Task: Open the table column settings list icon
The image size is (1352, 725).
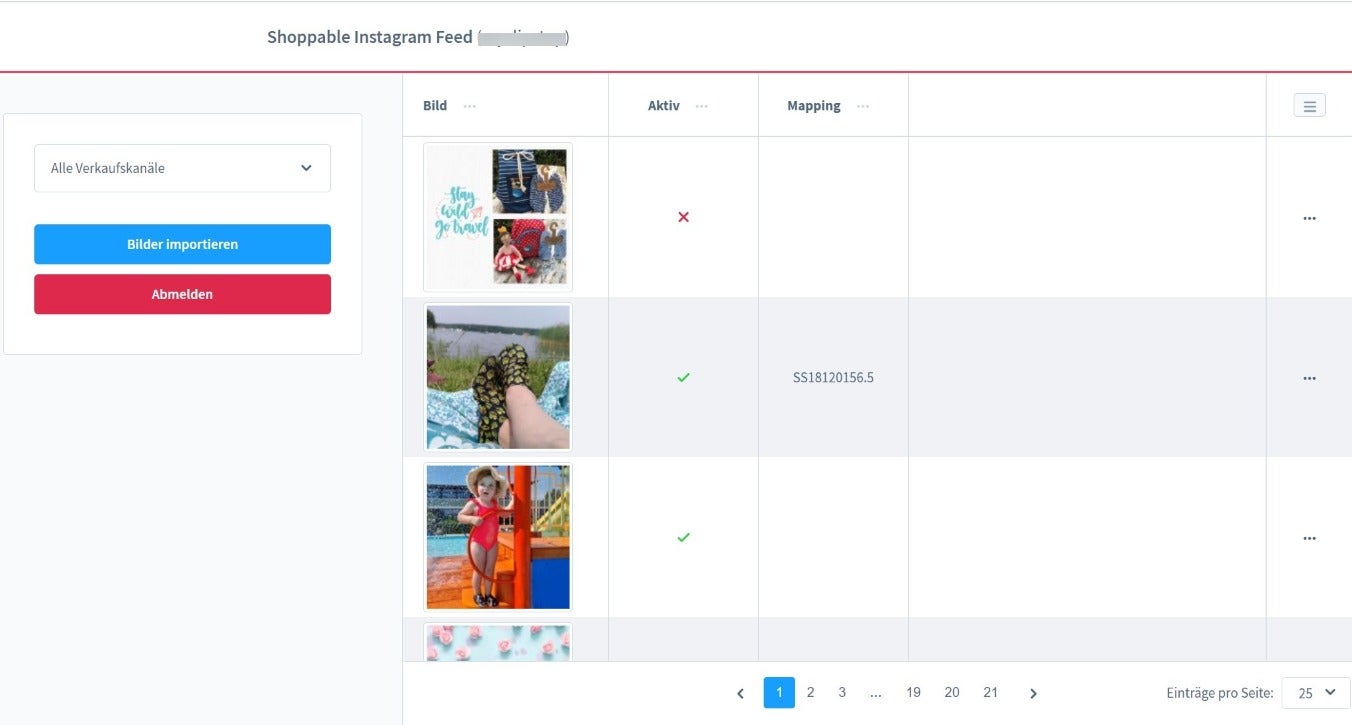Action: tap(1309, 105)
